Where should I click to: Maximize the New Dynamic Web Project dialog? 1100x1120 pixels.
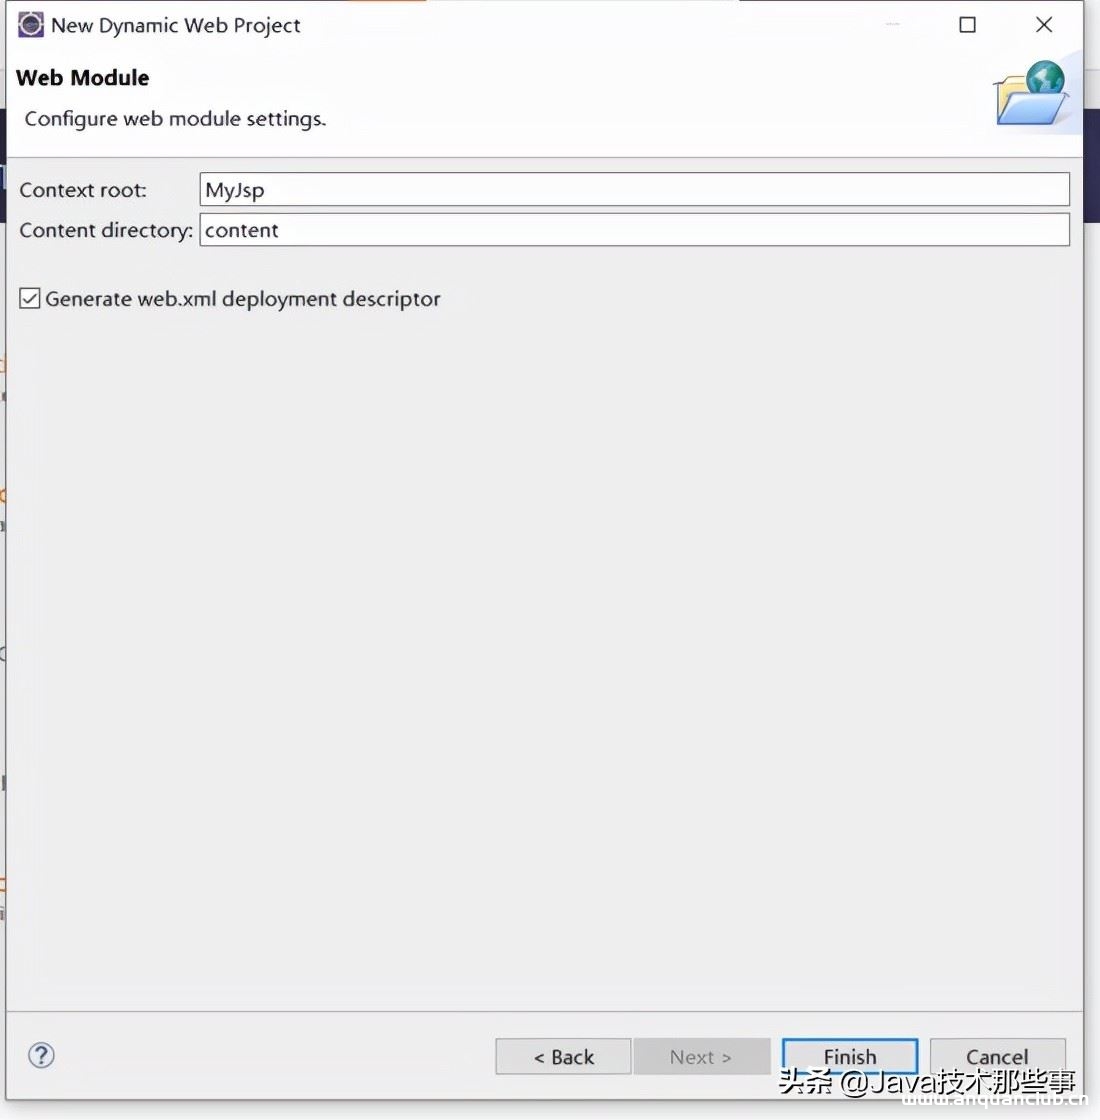tap(967, 25)
